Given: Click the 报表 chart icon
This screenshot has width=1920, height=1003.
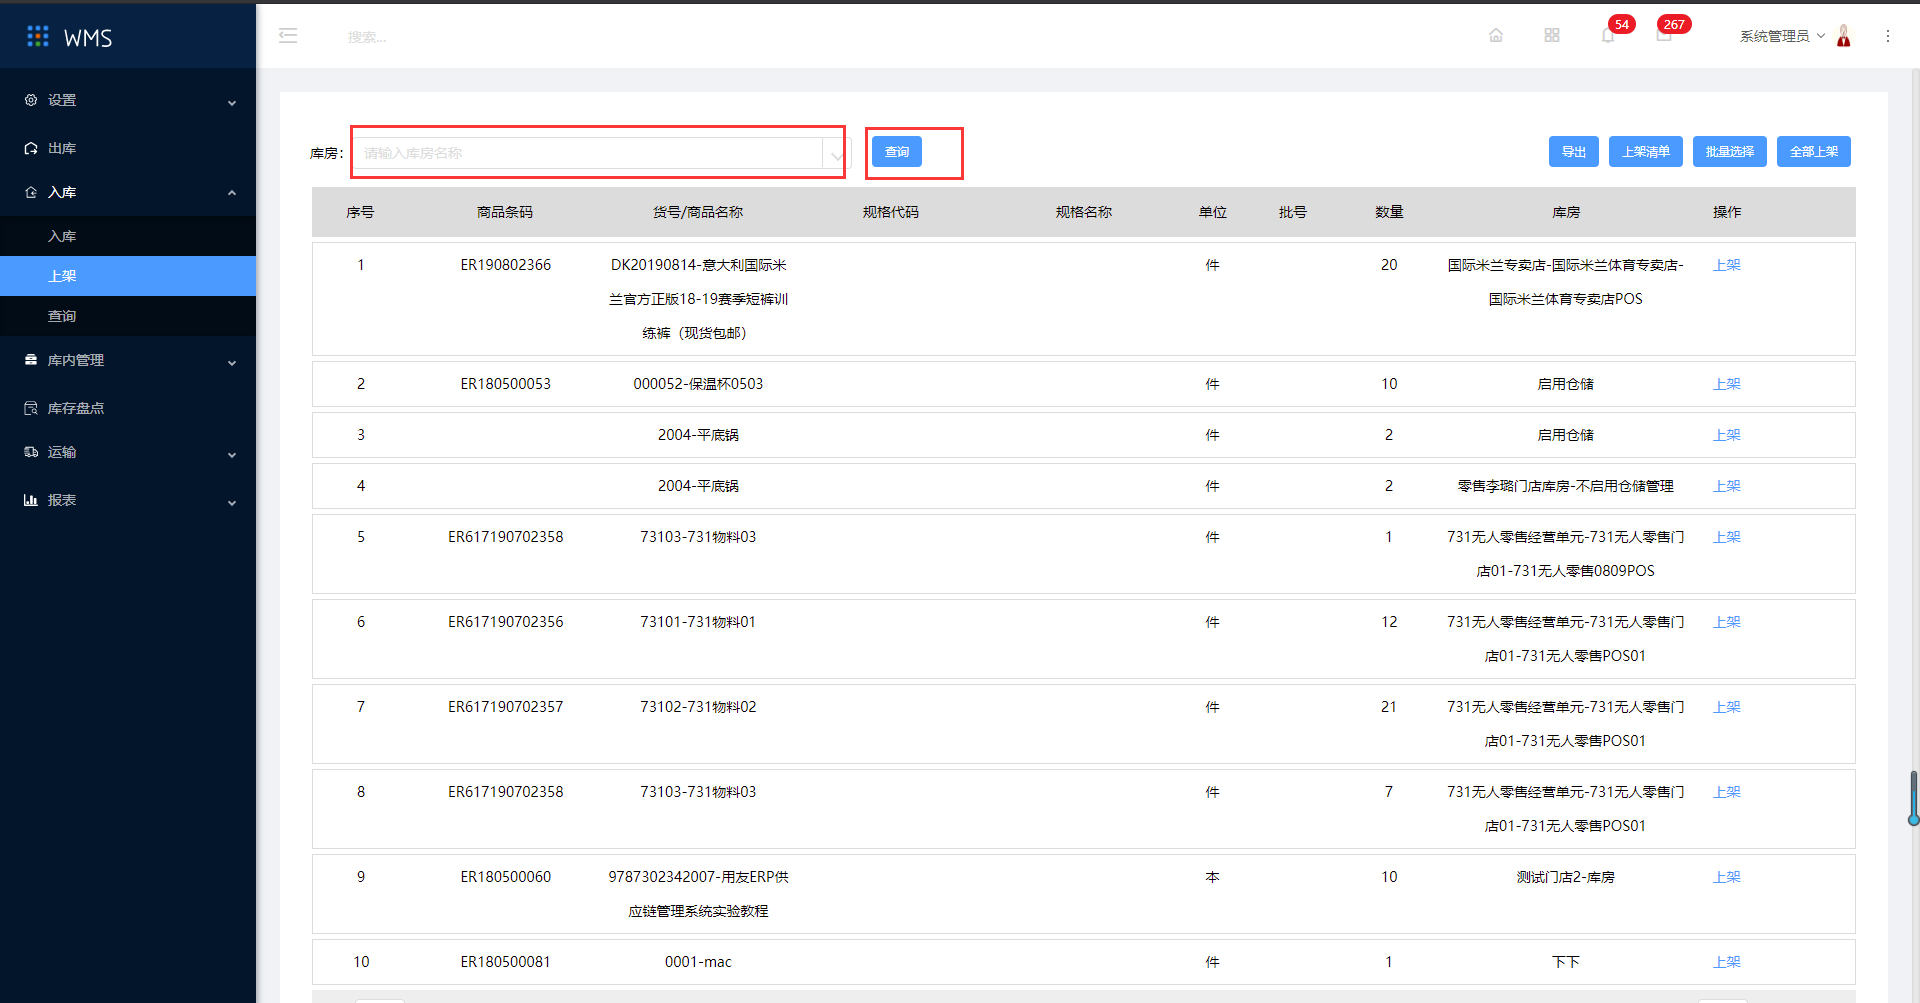Looking at the screenshot, I should click(31, 500).
